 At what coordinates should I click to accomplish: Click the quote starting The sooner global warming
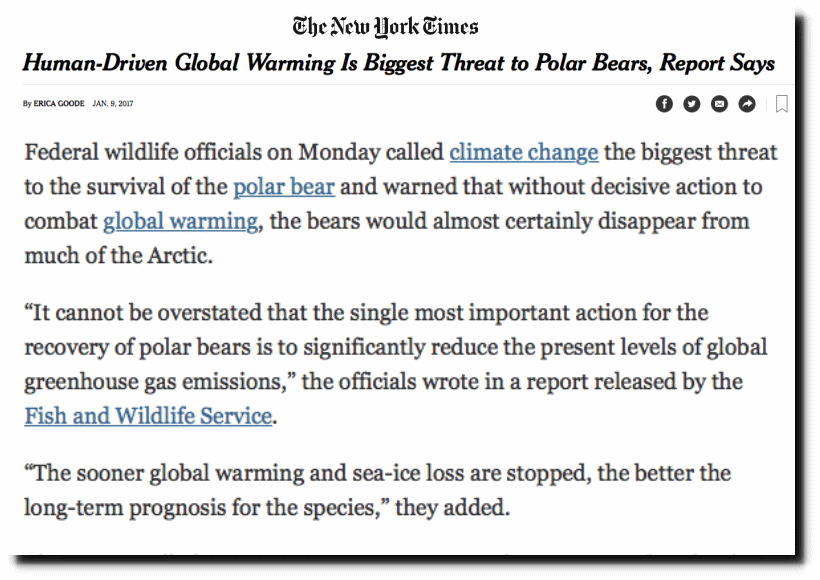[x=378, y=490]
